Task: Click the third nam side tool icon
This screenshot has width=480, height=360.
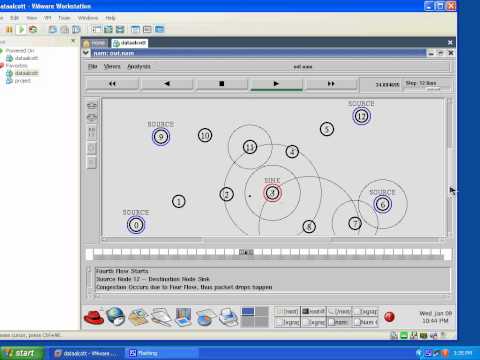Action: click(x=92, y=132)
